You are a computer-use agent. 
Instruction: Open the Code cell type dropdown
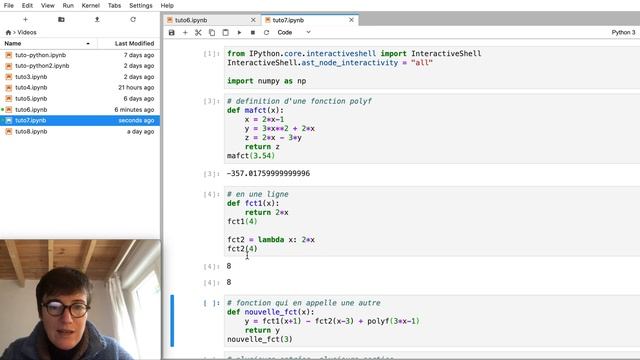coord(294,32)
